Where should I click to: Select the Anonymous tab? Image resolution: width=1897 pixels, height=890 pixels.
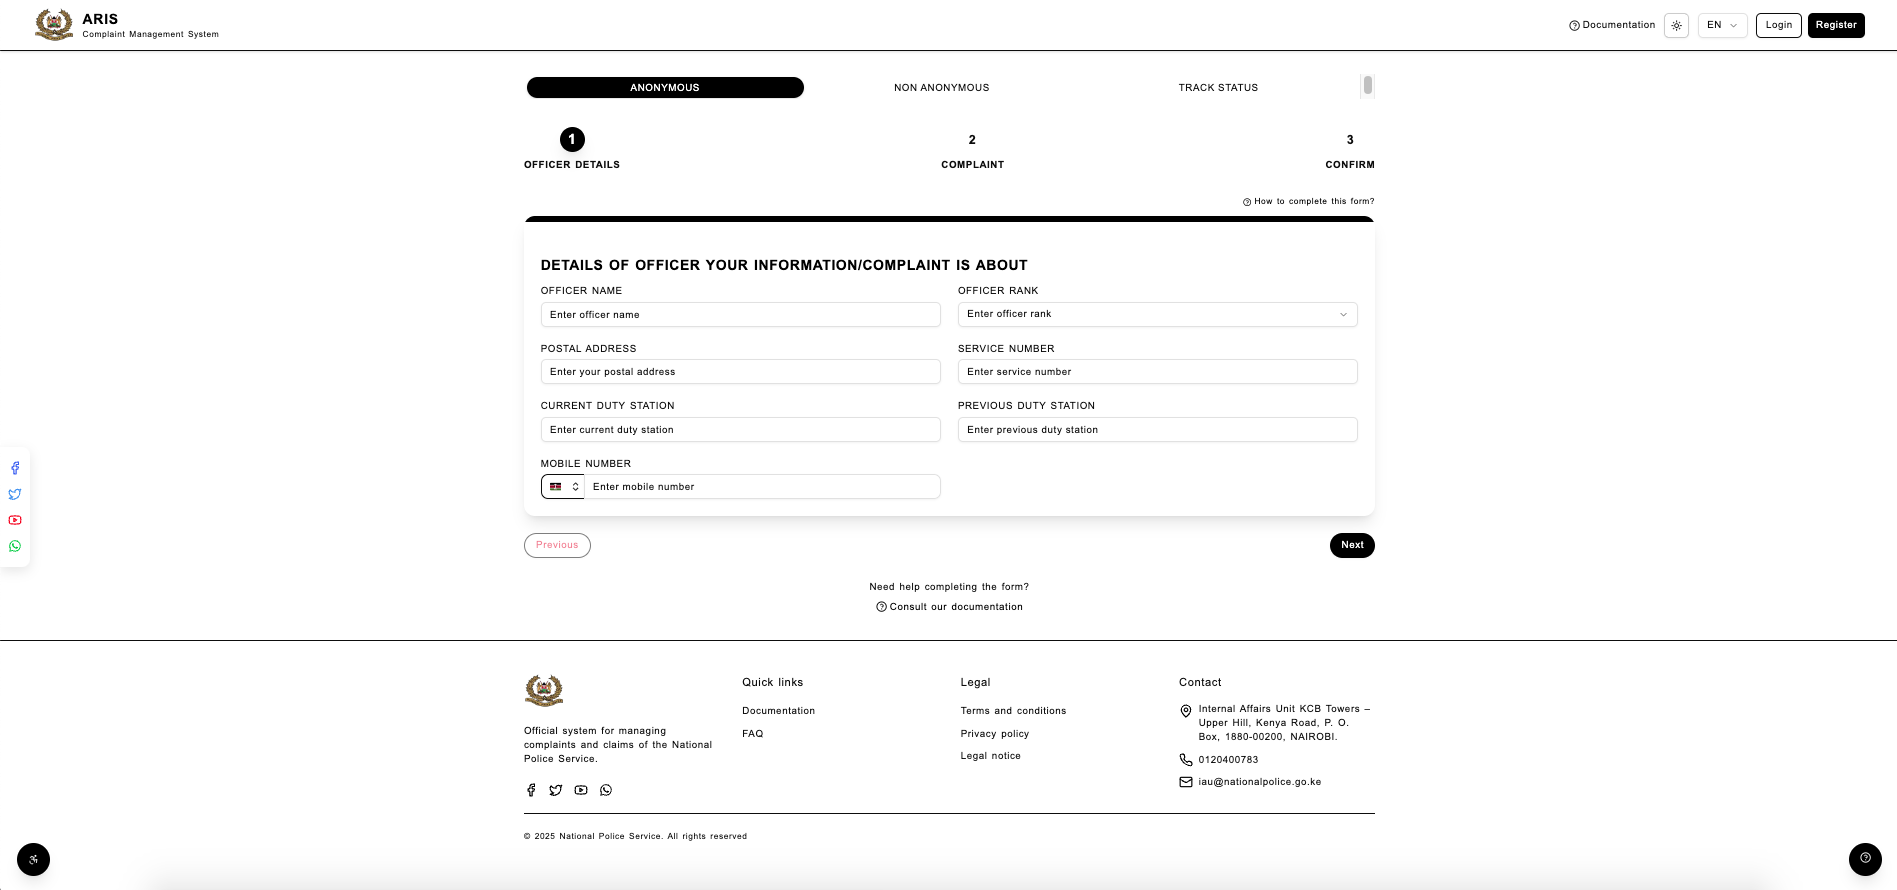(x=665, y=88)
